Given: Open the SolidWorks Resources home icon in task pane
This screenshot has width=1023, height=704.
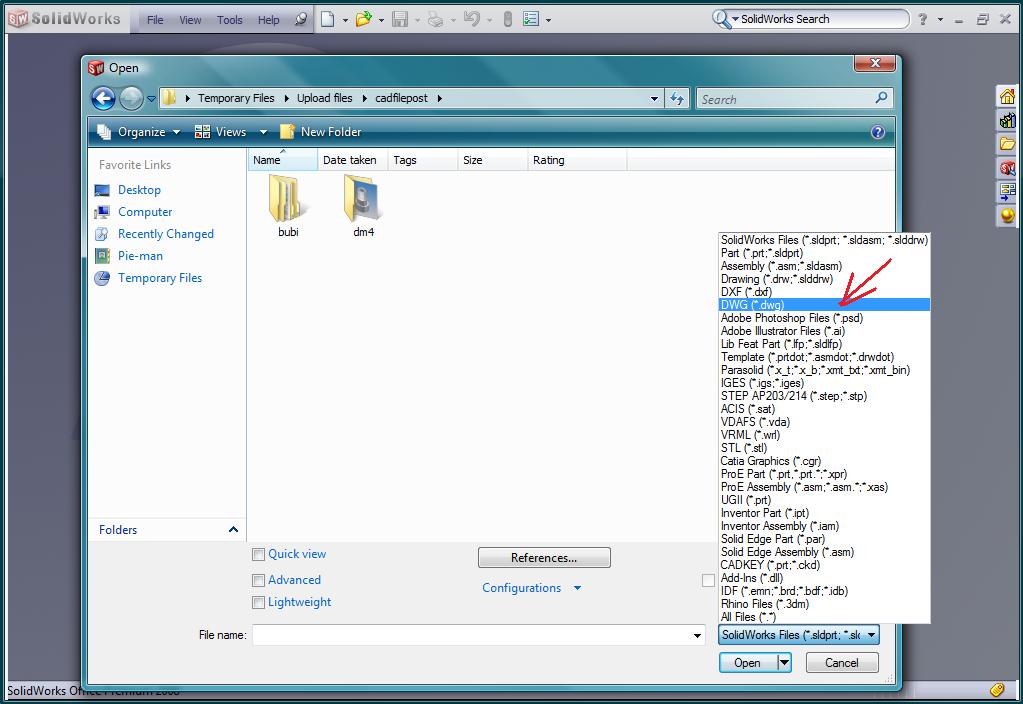Looking at the screenshot, I should pyautogui.click(x=1007, y=97).
